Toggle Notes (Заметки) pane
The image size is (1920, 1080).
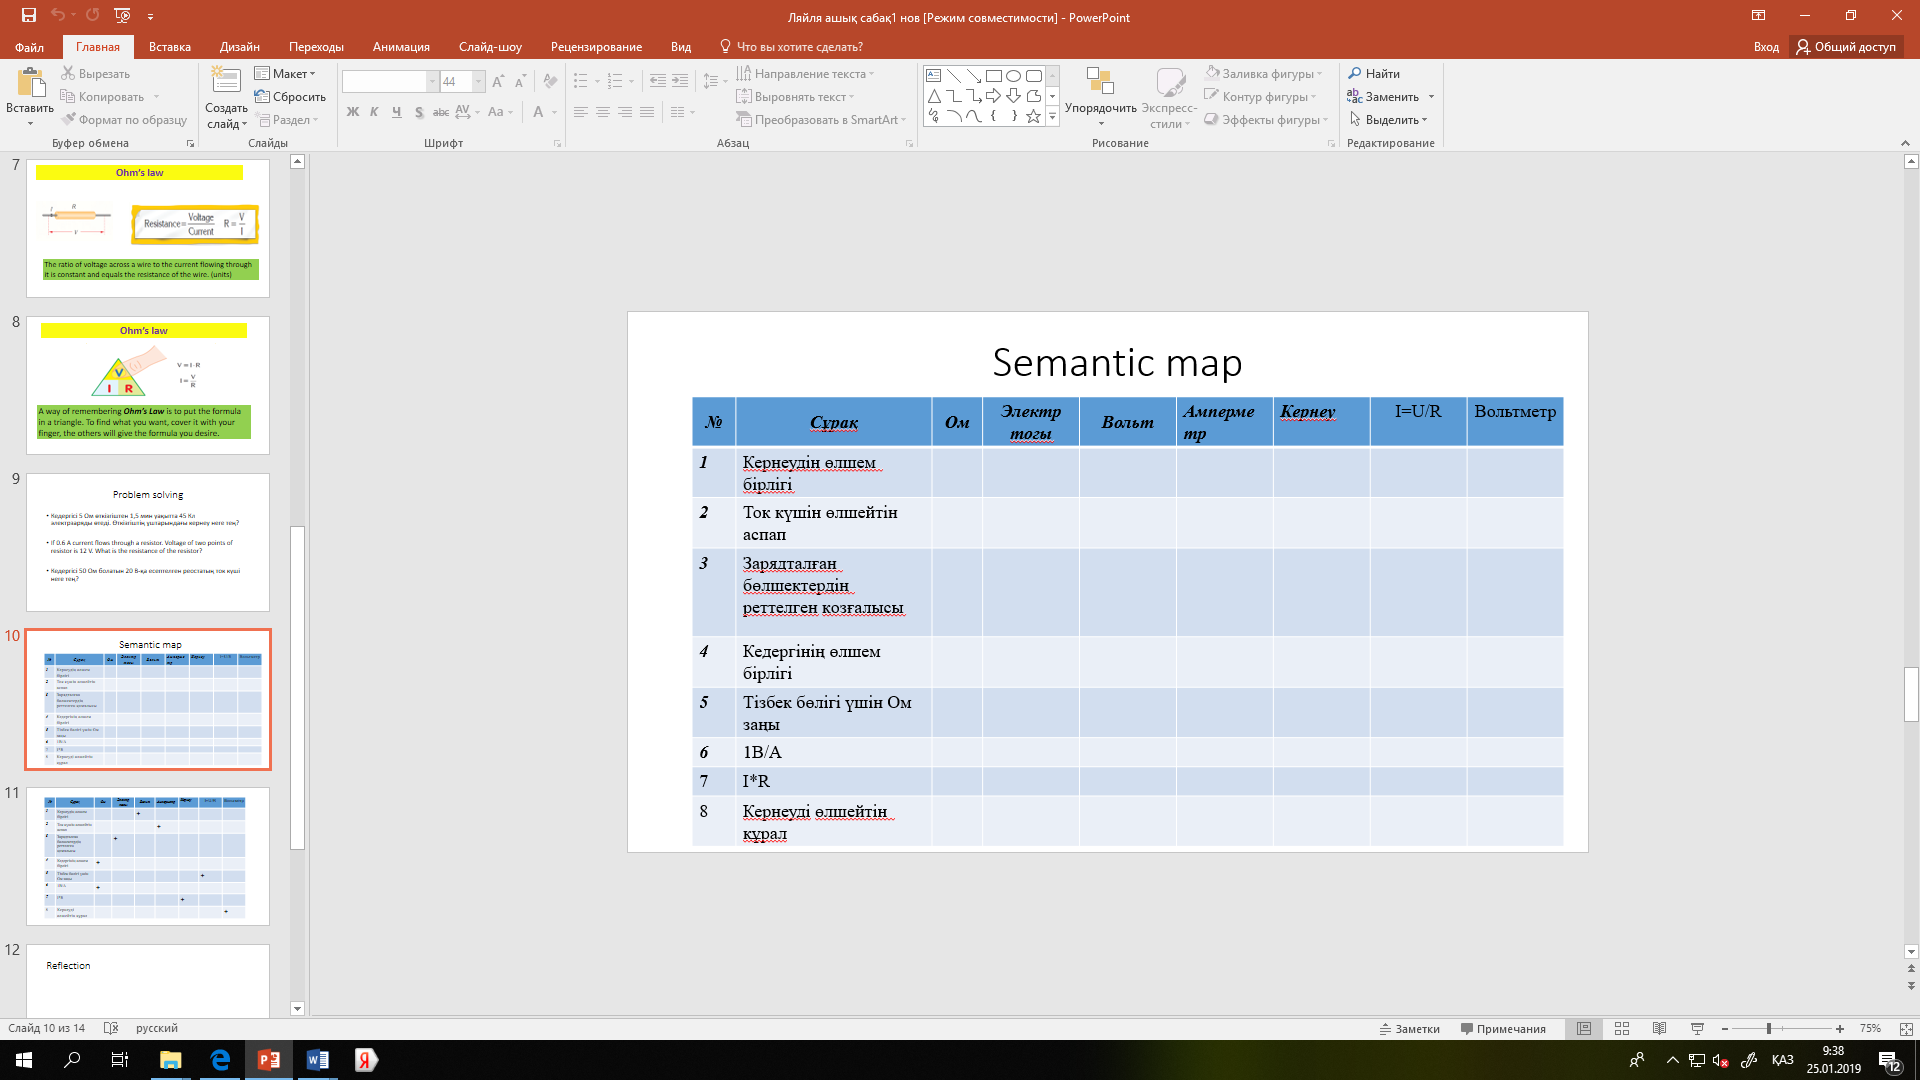click(x=1409, y=1028)
